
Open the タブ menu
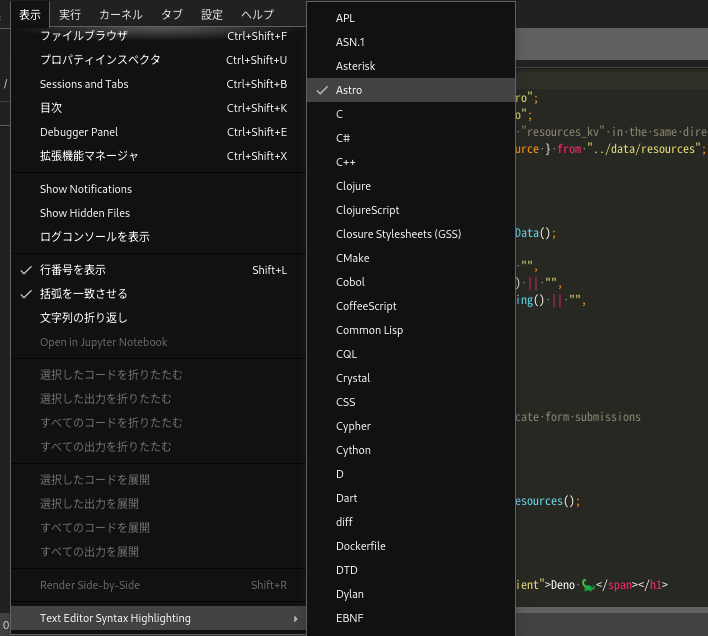(172, 14)
